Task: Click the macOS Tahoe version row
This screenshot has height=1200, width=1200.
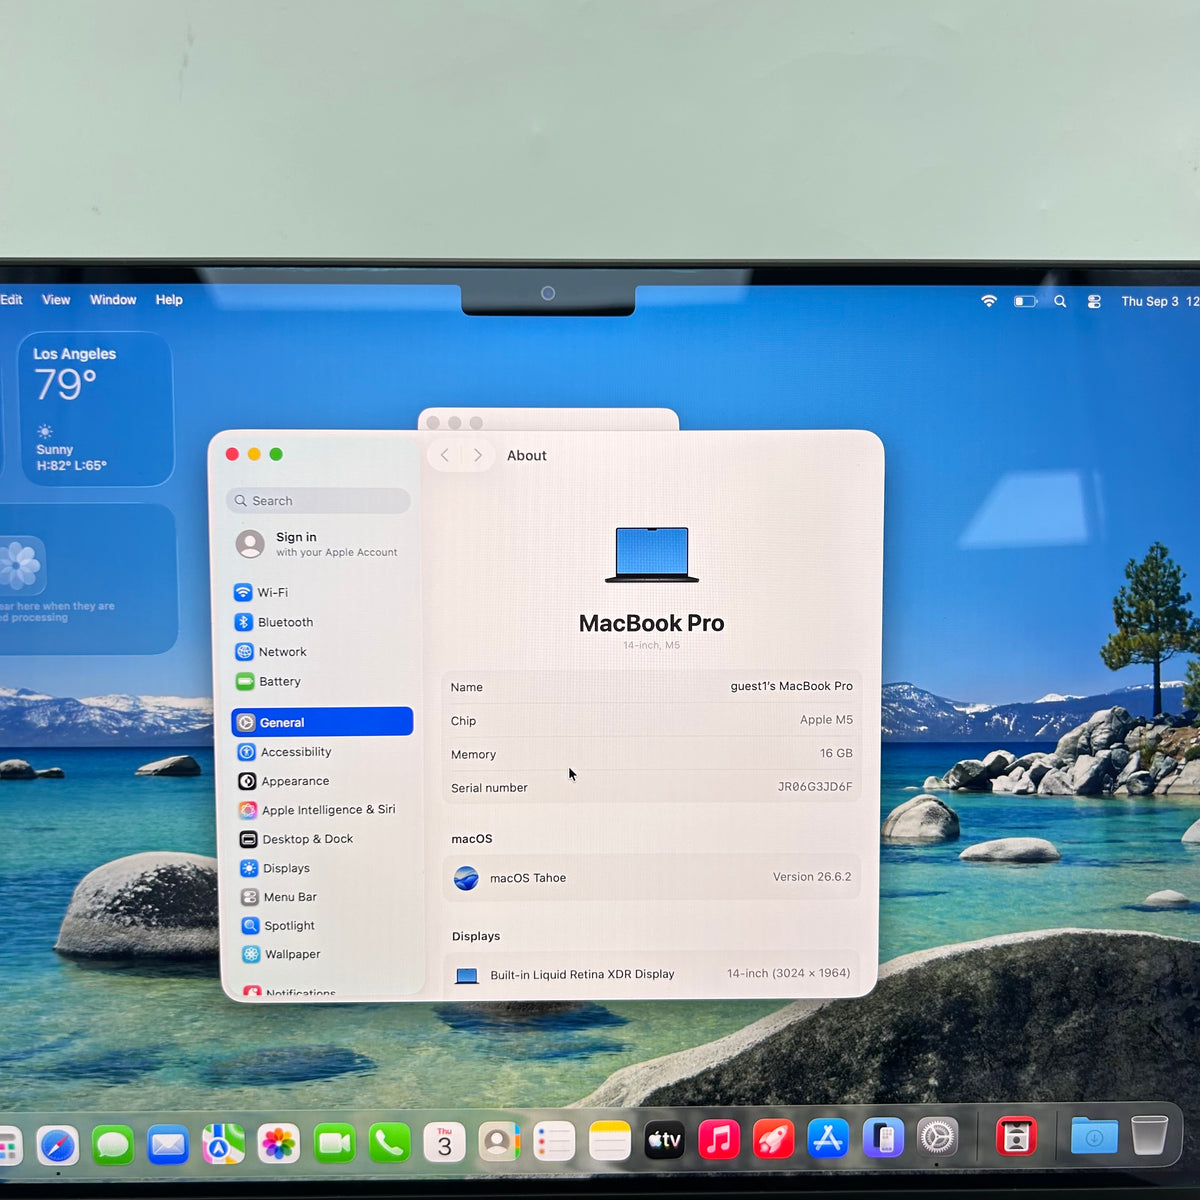Action: [x=651, y=877]
